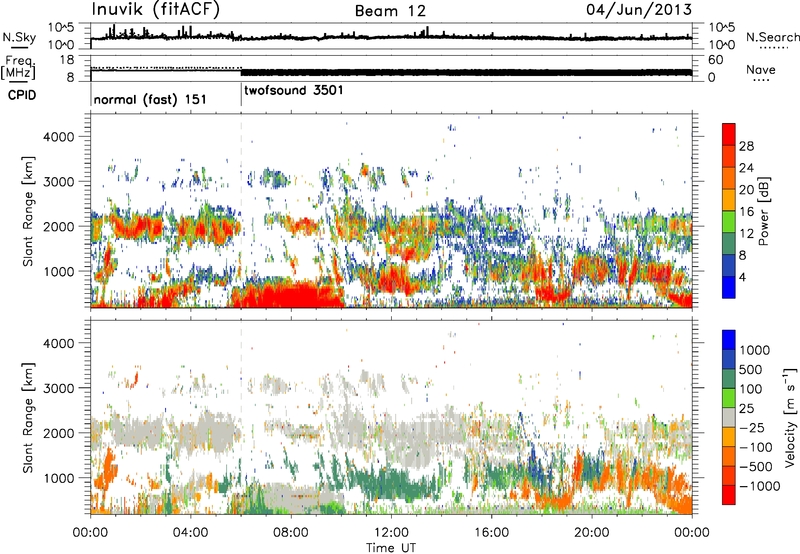Click the 'Inuvik (fitACF)' title text
This screenshot has width=800, height=554.
(156, 10)
